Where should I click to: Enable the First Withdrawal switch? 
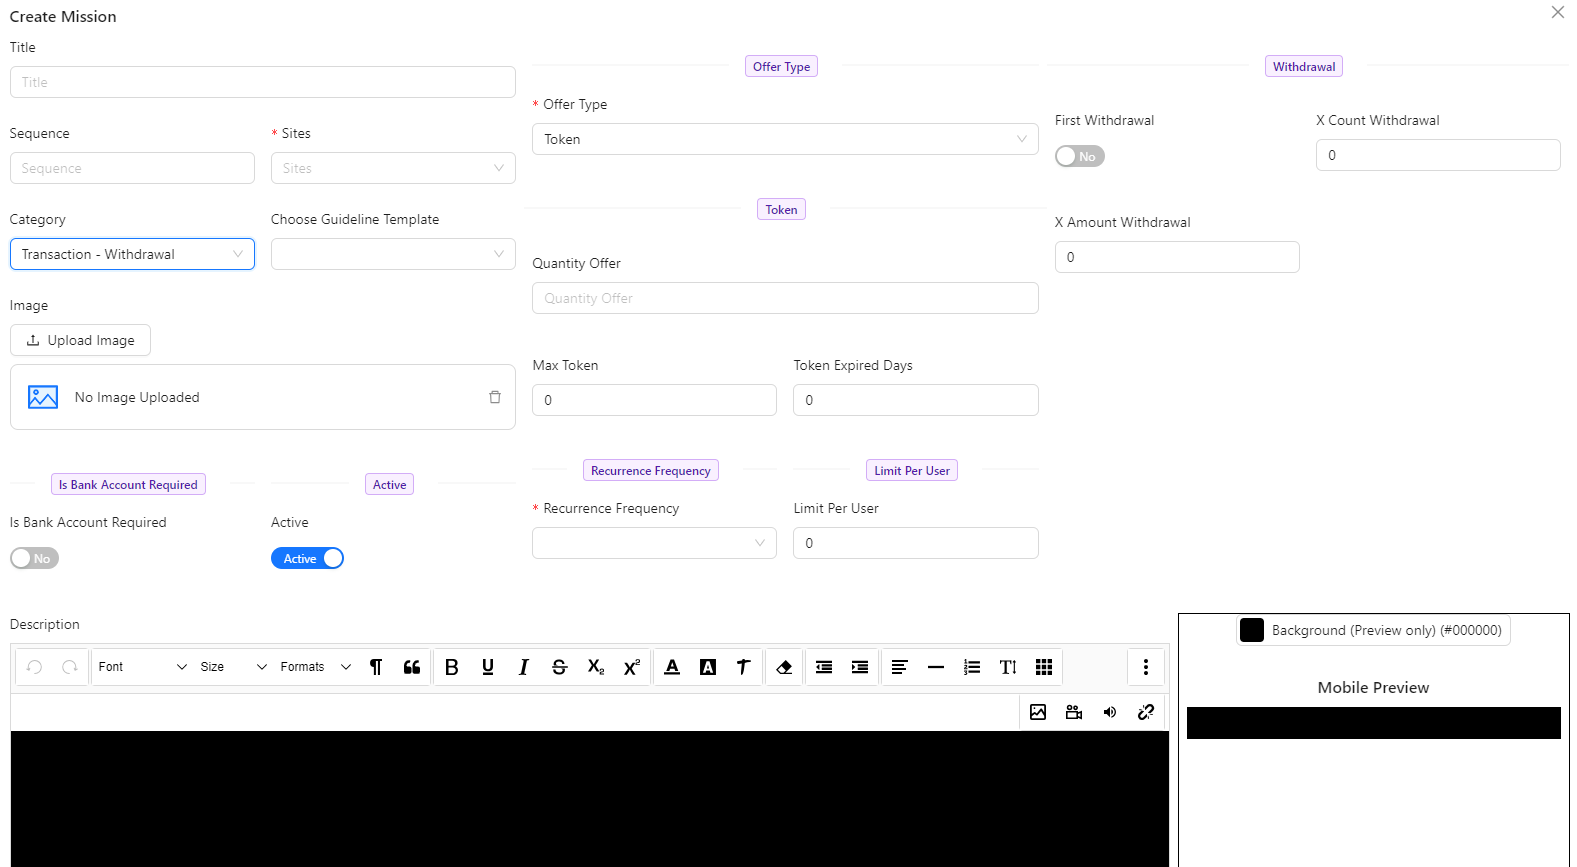(x=1079, y=156)
